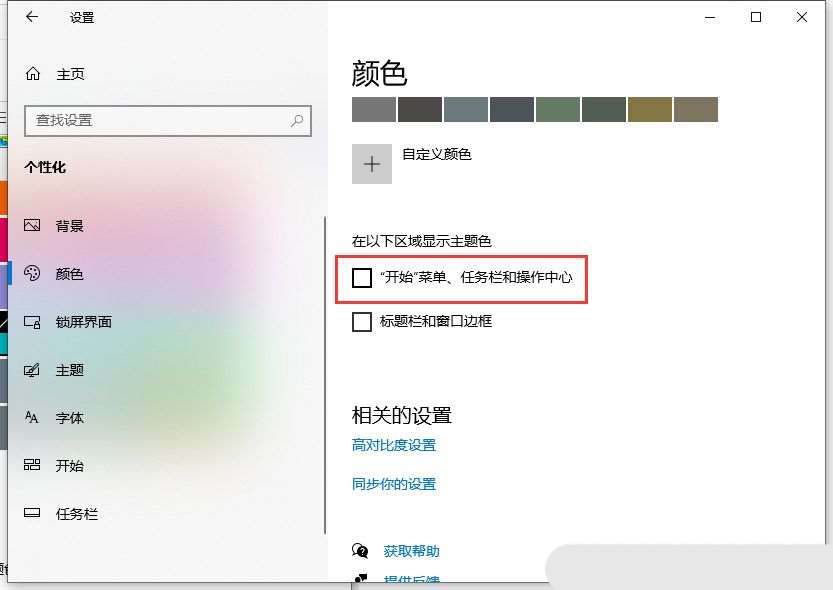Screen dimensions: 833x590
Task: Click the 主题 themes brush icon
Action: (32, 370)
